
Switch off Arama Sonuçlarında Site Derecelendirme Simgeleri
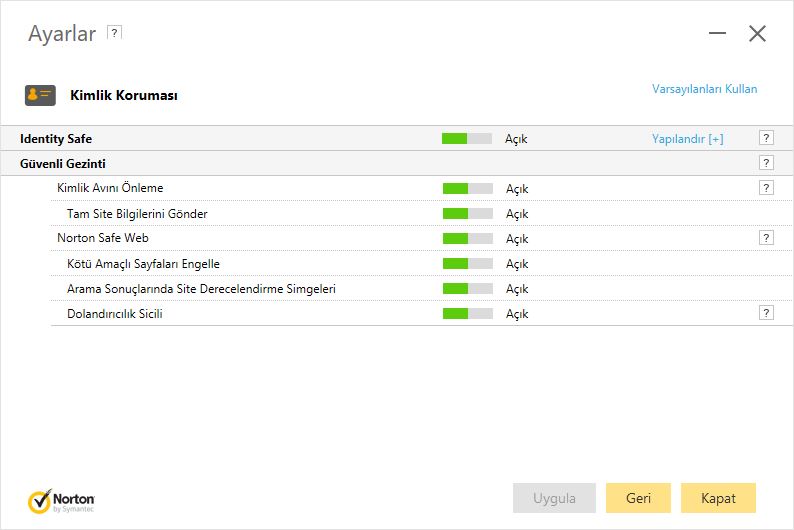tap(467, 289)
